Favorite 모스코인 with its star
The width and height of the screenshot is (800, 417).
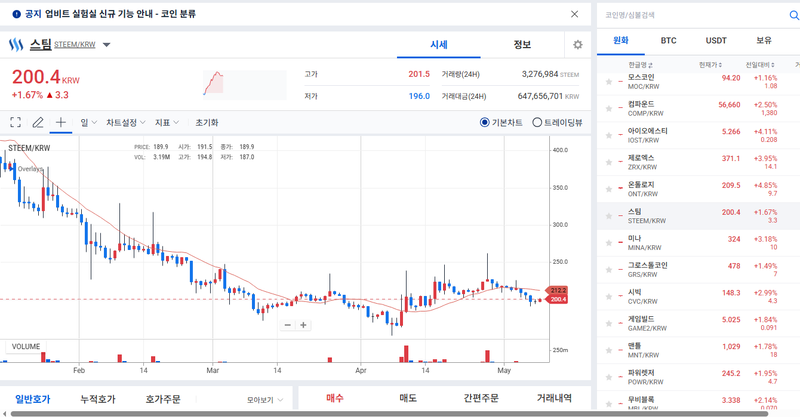coord(609,82)
